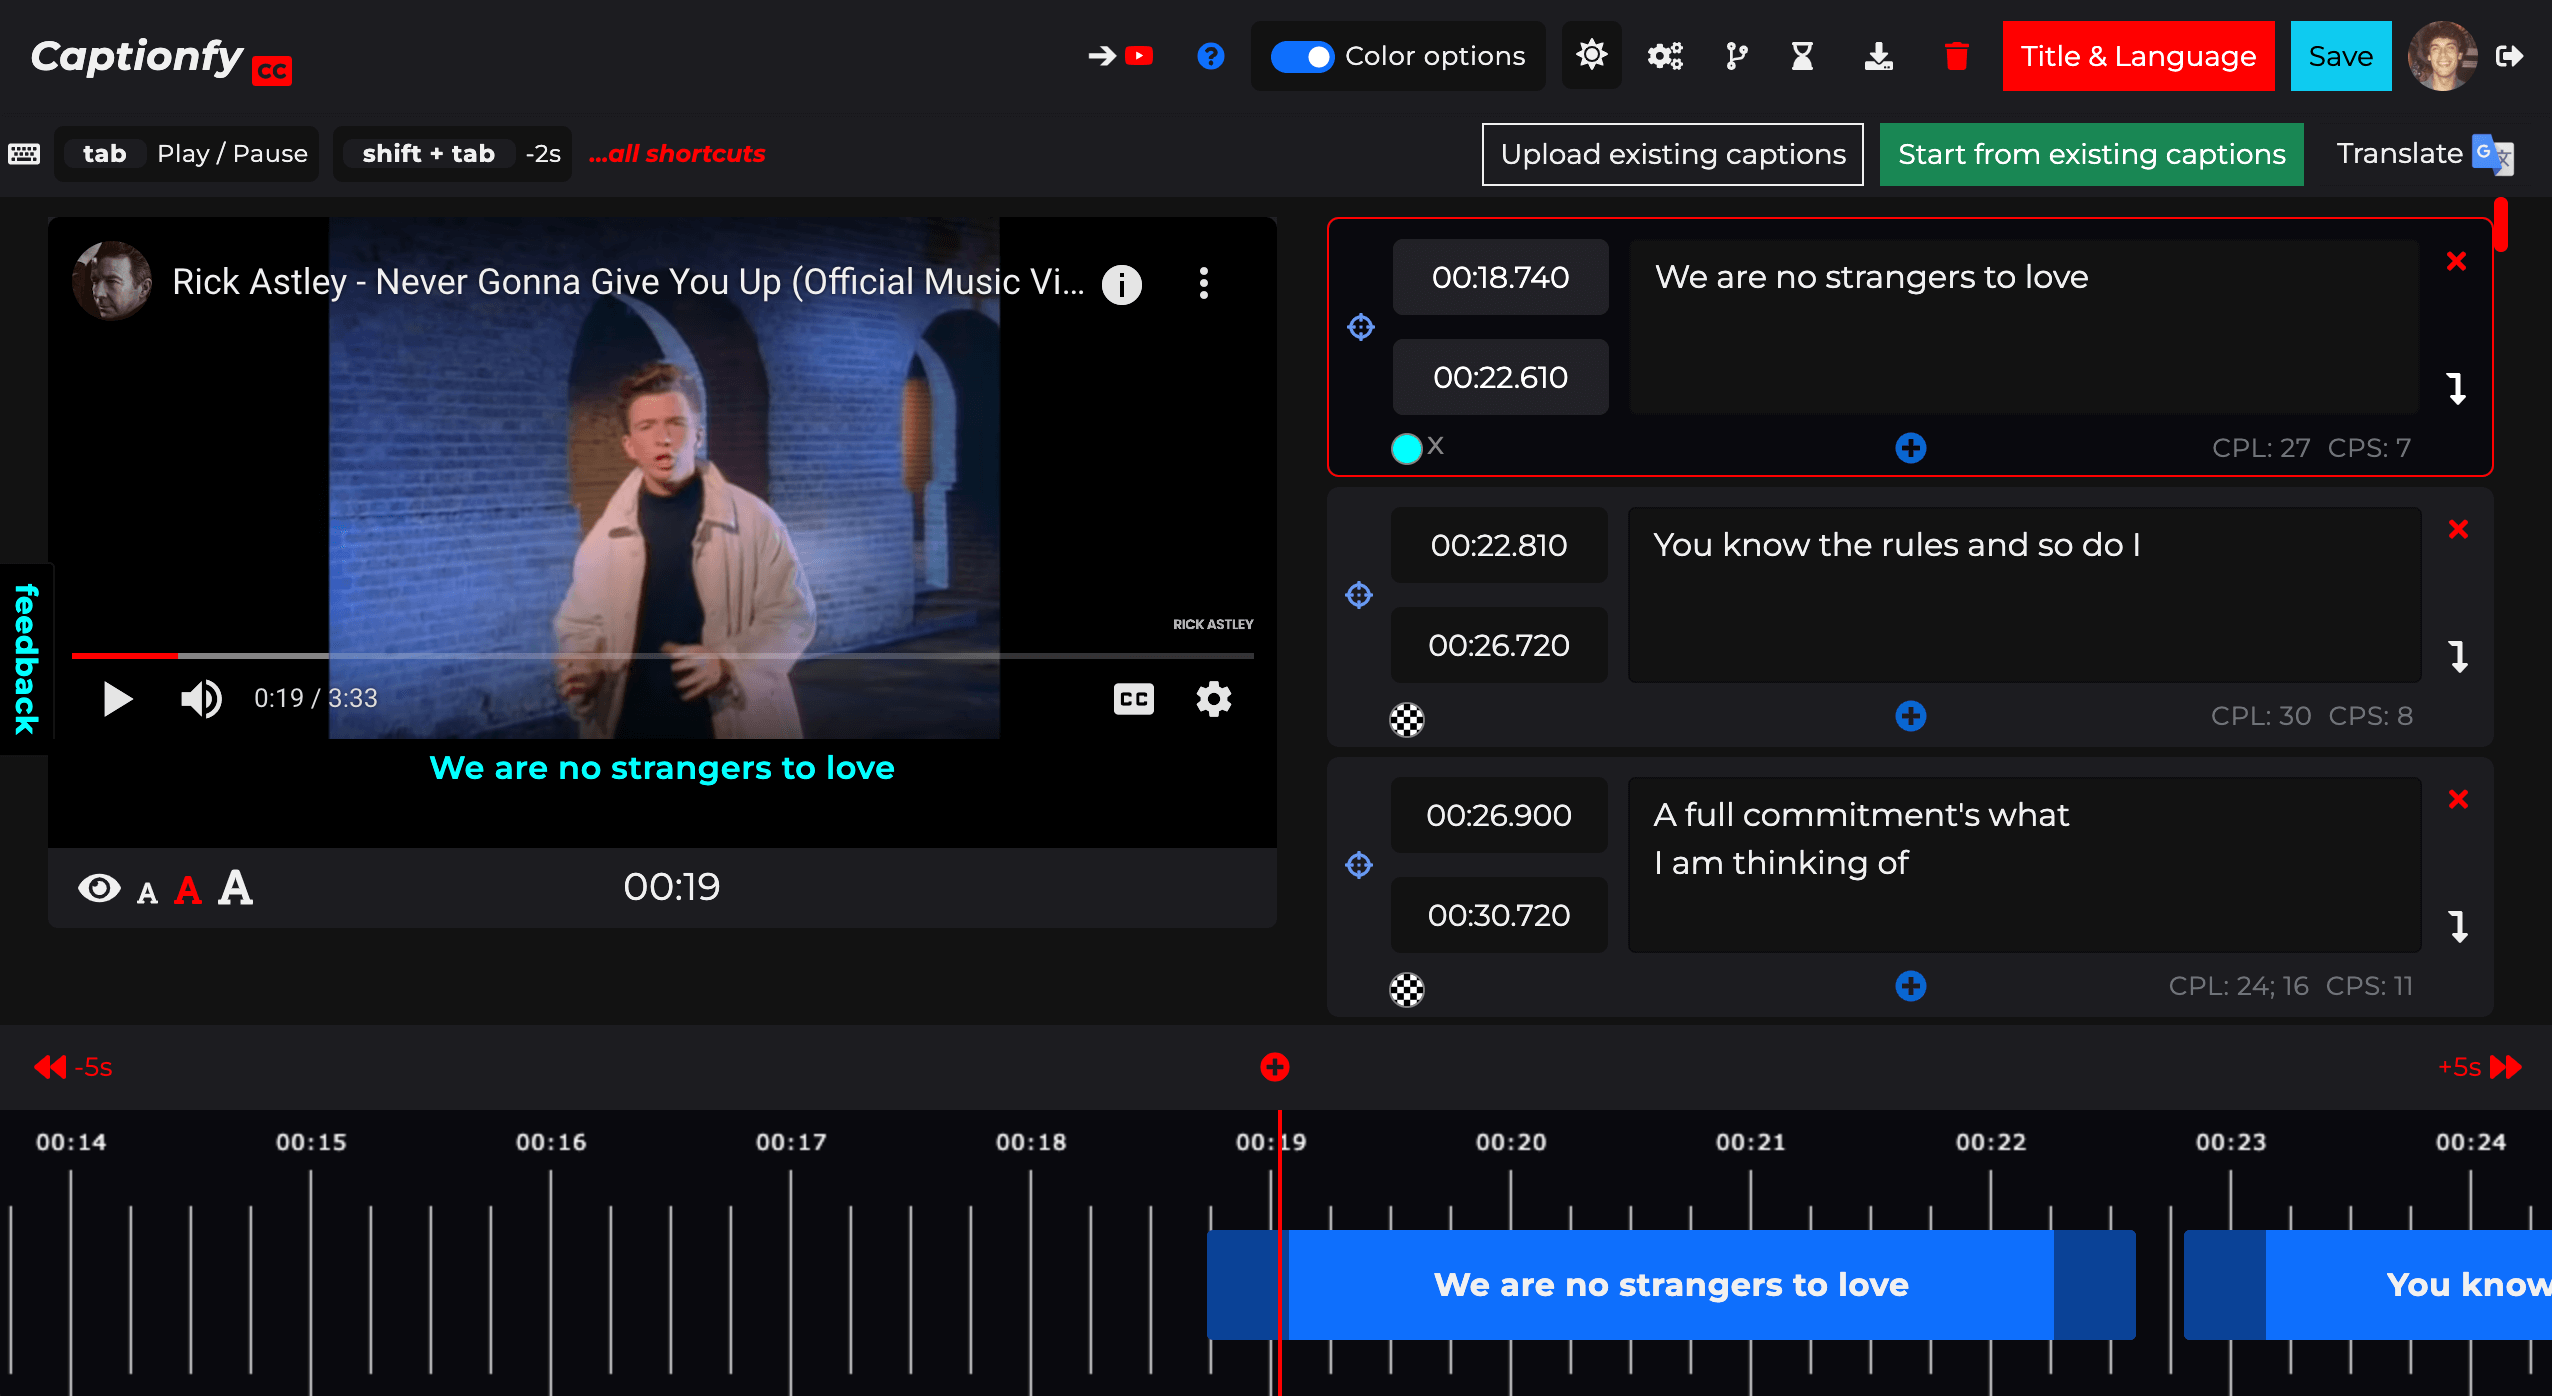Click crosshair target beside third caption
Viewport: 2552px width, 1396px height.
coord(1359,865)
